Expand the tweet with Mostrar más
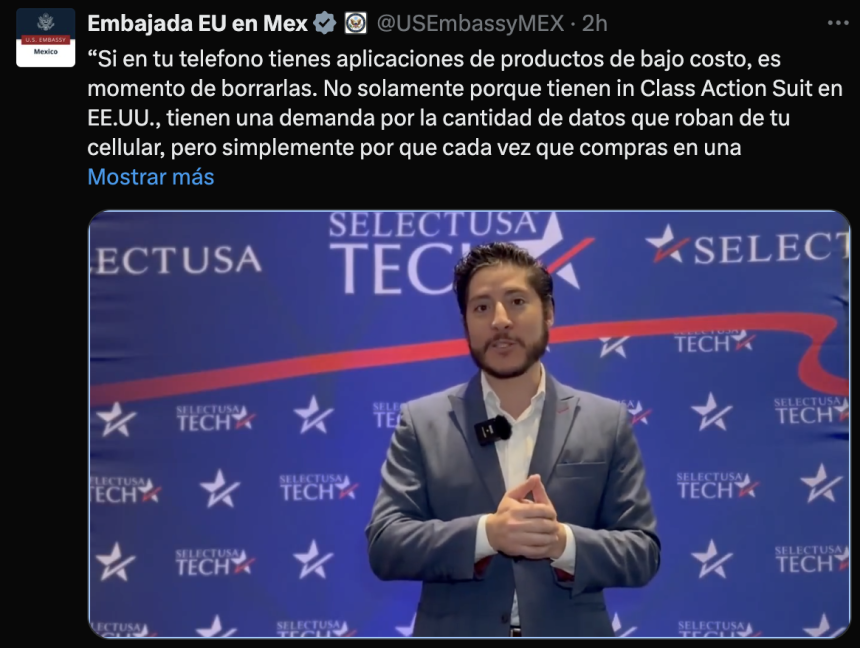The width and height of the screenshot is (860, 648). [x=151, y=177]
